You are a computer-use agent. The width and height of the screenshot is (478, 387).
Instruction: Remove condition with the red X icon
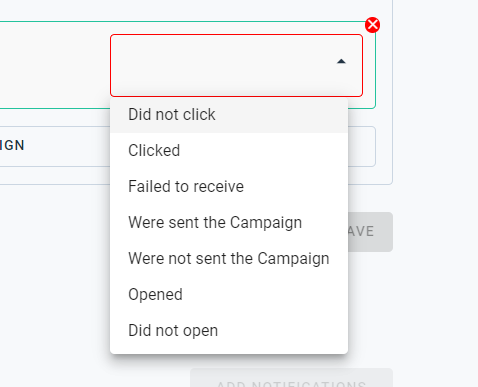click(x=372, y=25)
